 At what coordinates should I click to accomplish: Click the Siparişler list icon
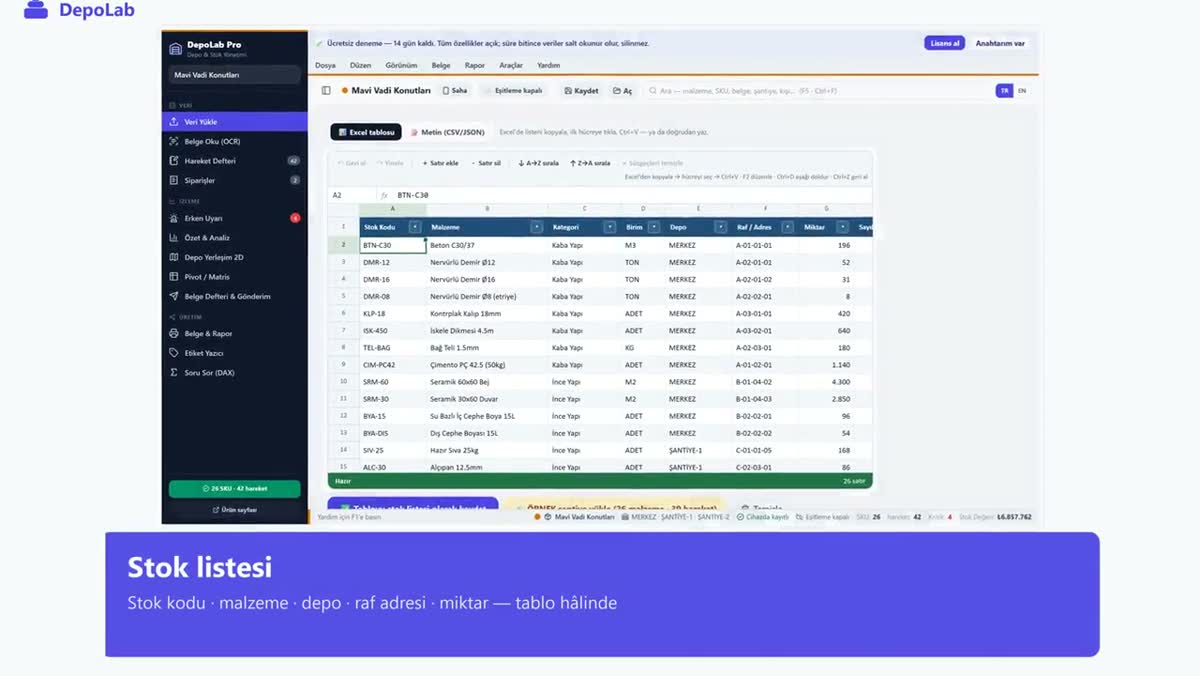[x=174, y=181]
